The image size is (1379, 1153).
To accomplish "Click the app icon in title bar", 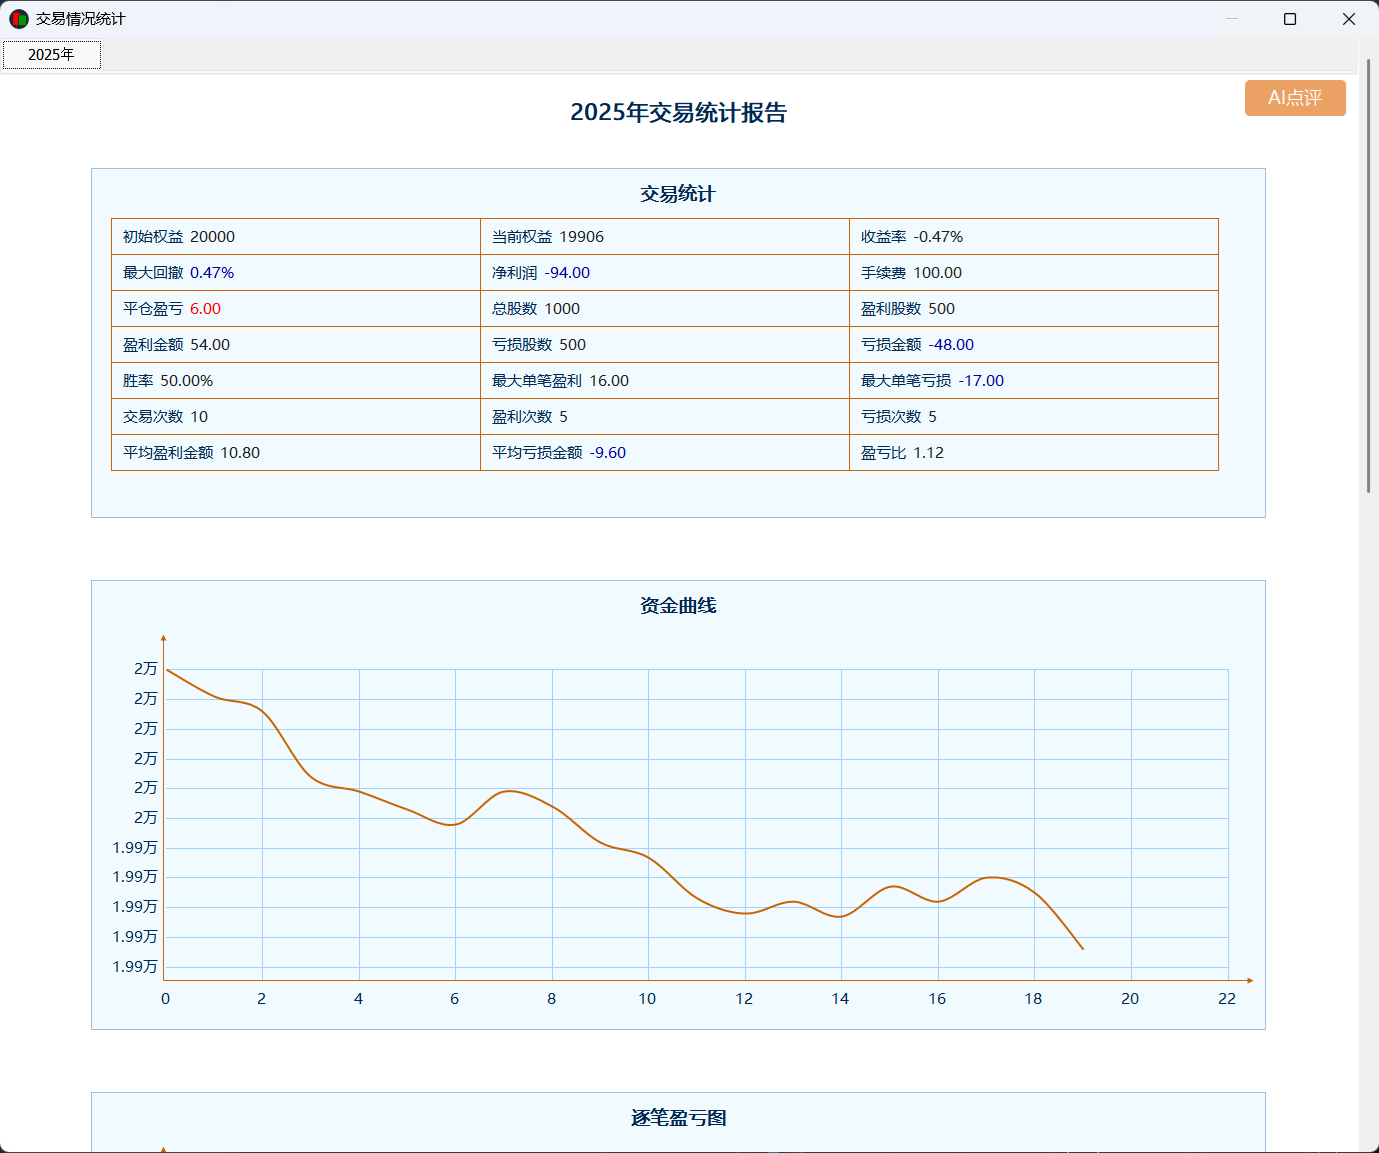I will click(19, 19).
